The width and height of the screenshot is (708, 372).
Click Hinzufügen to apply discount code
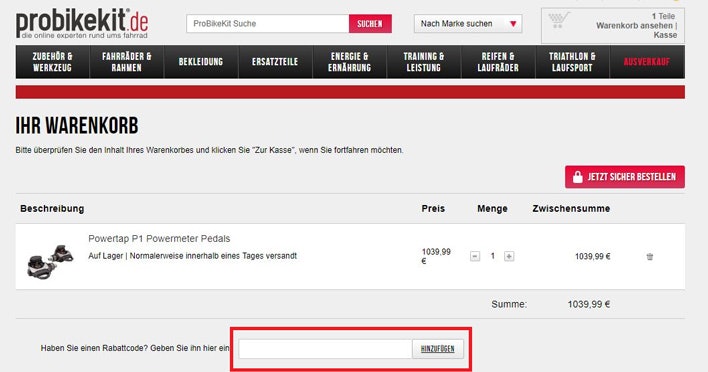pos(438,349)
